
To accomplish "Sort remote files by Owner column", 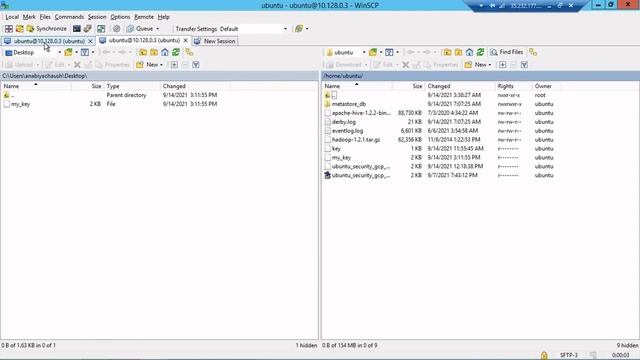I will [x=547, y=86].
